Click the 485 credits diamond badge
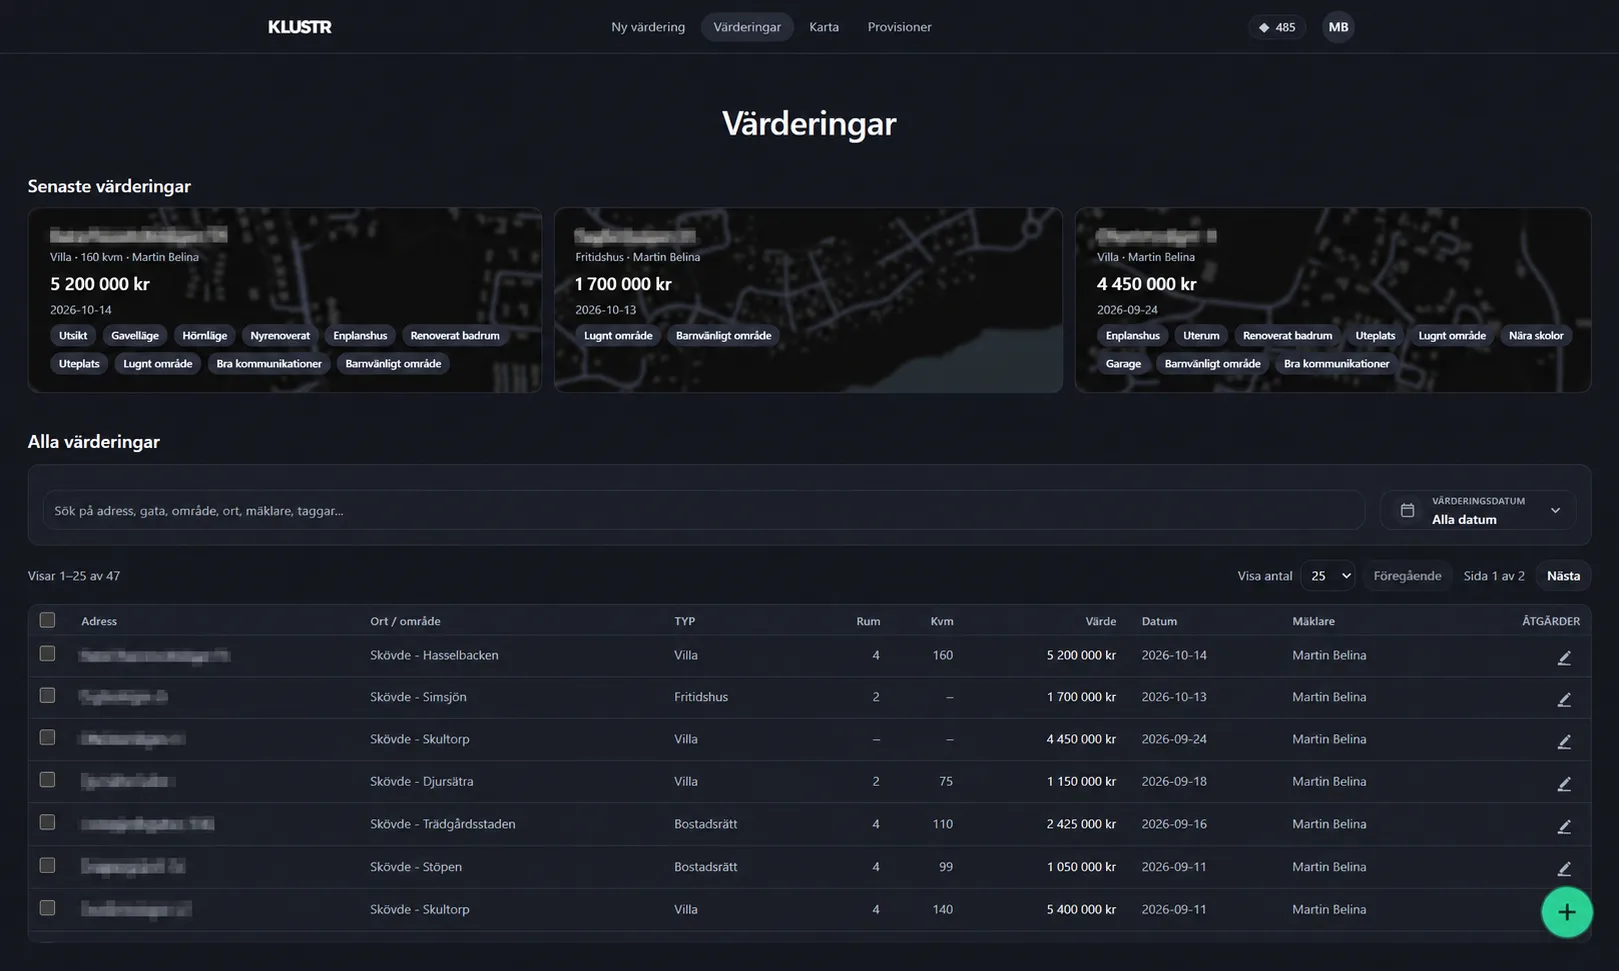Viewport: 1619px width, 971px height. [1277, 27]
